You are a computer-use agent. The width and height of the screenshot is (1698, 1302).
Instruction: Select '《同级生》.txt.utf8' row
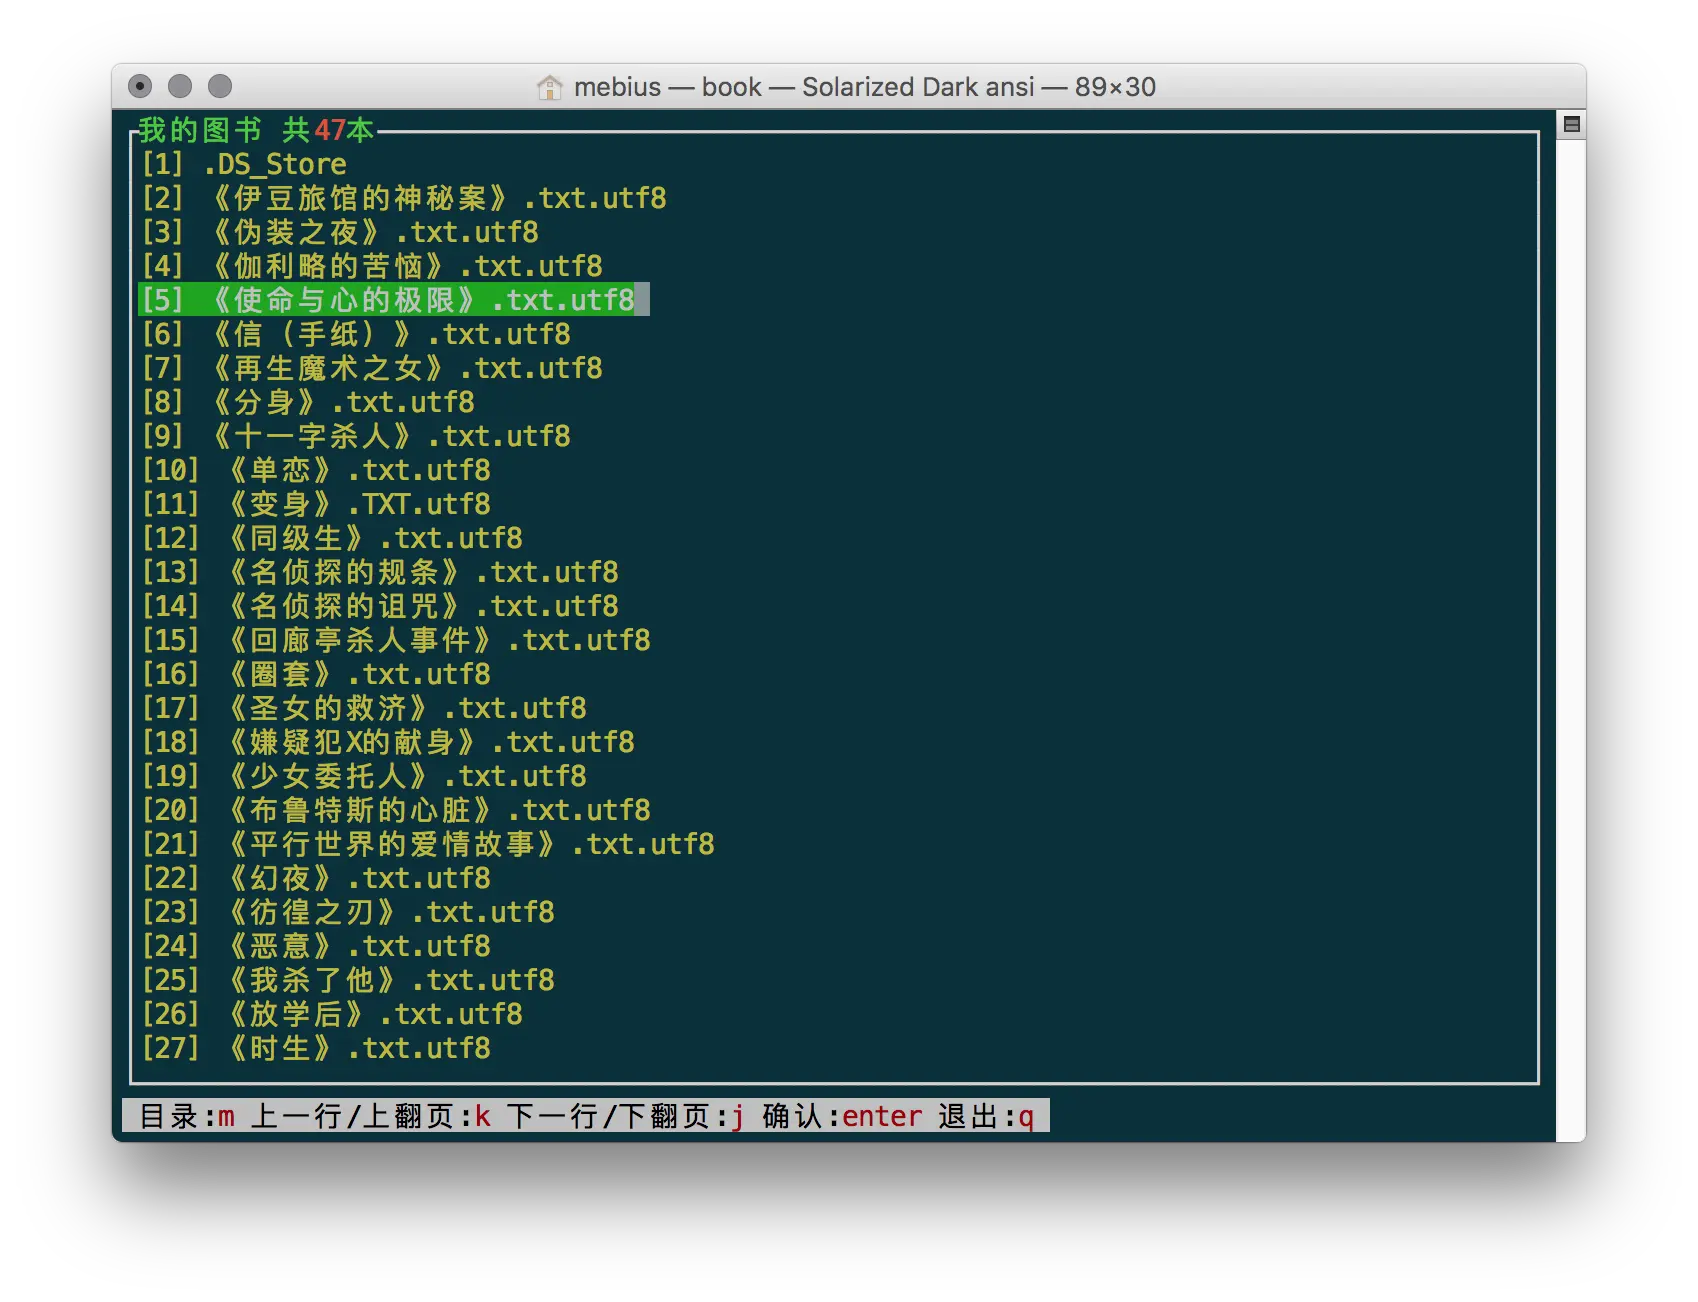tap(332, 538)
